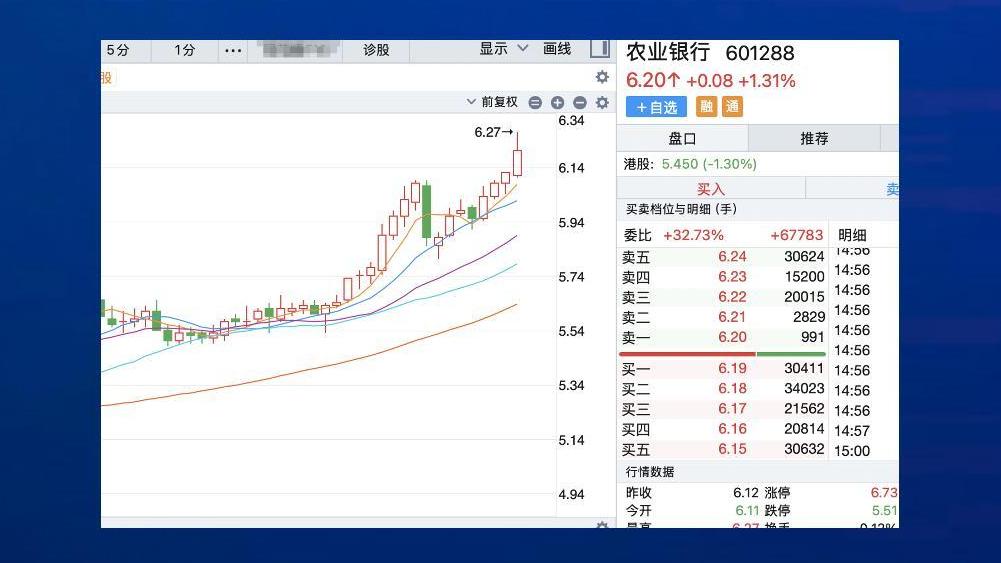The height and width of the screenshot is (563, 1001).
Task: Select the 卖四 6.23 order row
Action: point(723,277)
